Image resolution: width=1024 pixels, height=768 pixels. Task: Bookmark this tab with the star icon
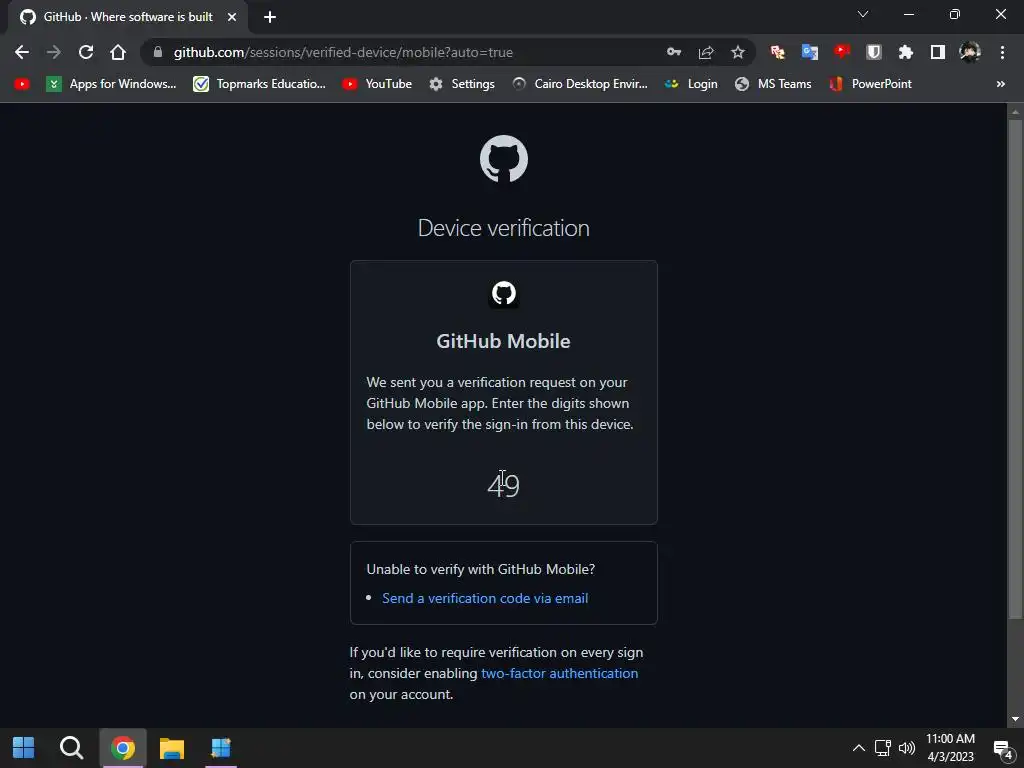coord(737,52)
